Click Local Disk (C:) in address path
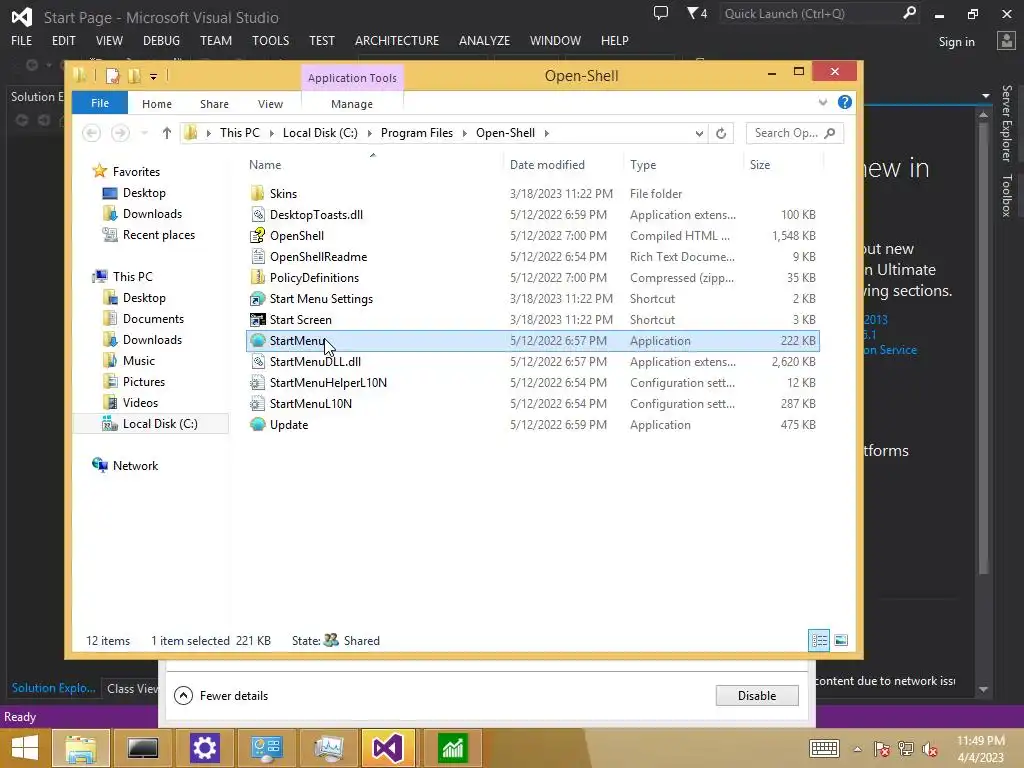The width and height of the screenshot is (1024, 768). pyautogui.click(x=320, y=133)
